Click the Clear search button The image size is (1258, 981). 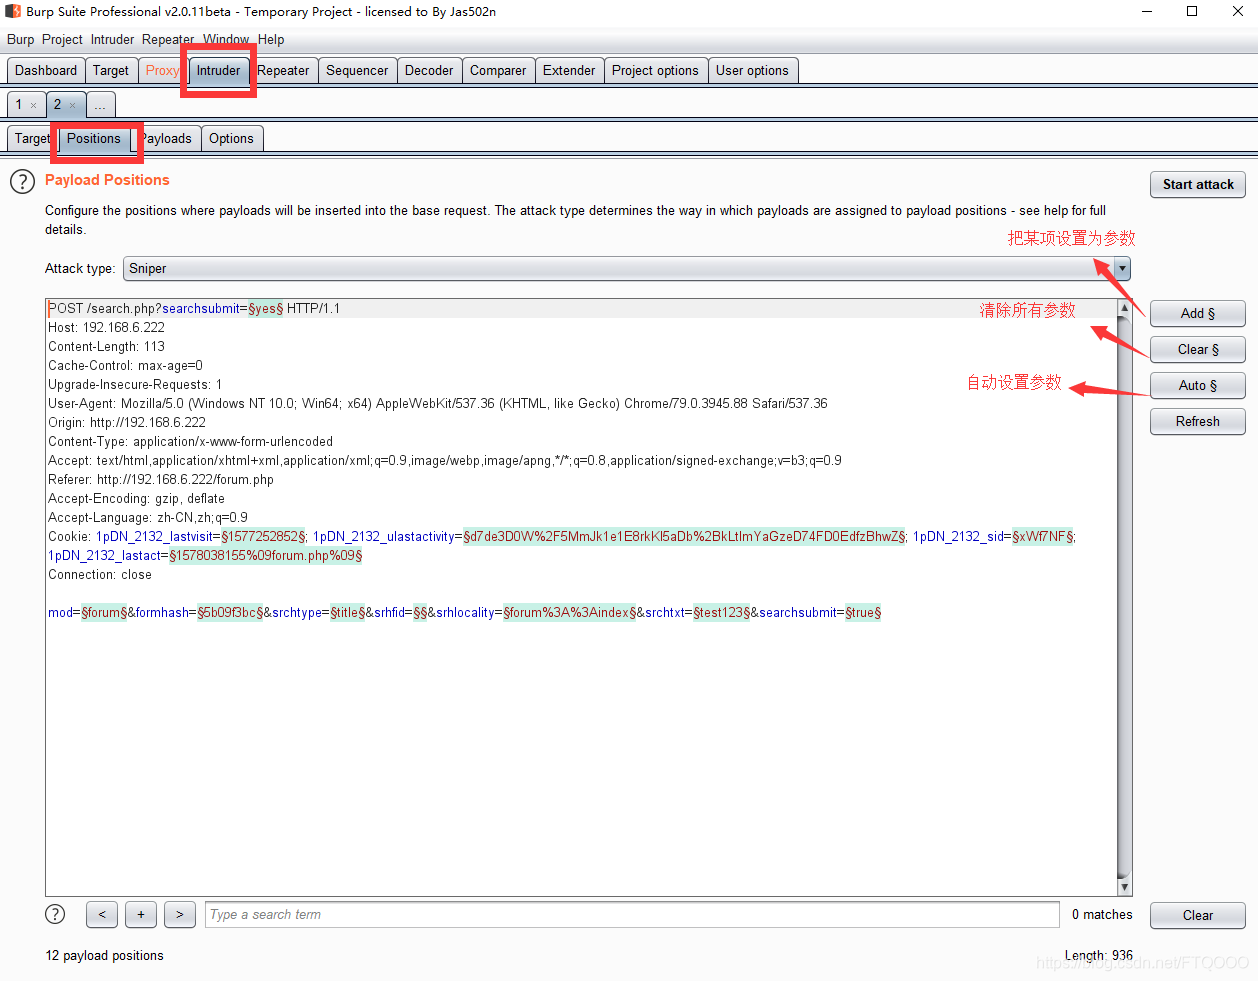[1198, 916]
